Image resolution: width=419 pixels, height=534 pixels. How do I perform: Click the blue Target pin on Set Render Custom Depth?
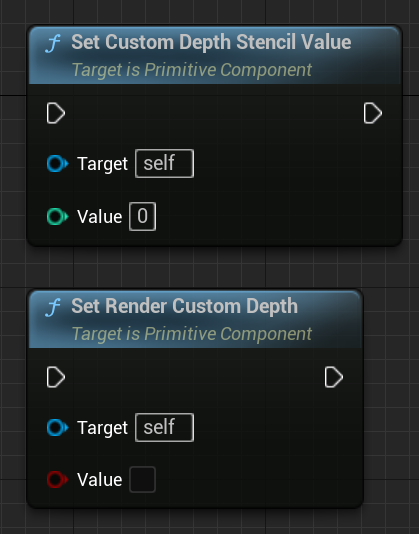(57, 427)
